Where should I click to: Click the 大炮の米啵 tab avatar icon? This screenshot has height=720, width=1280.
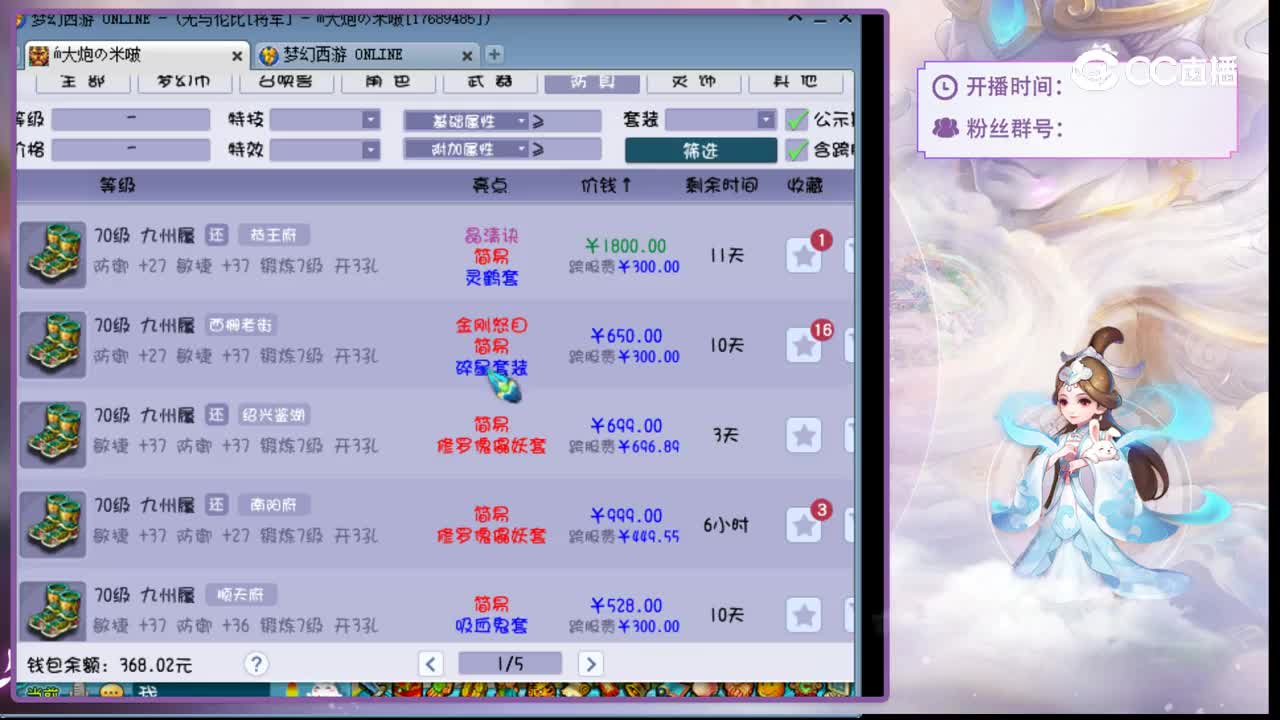coord(39,54)
